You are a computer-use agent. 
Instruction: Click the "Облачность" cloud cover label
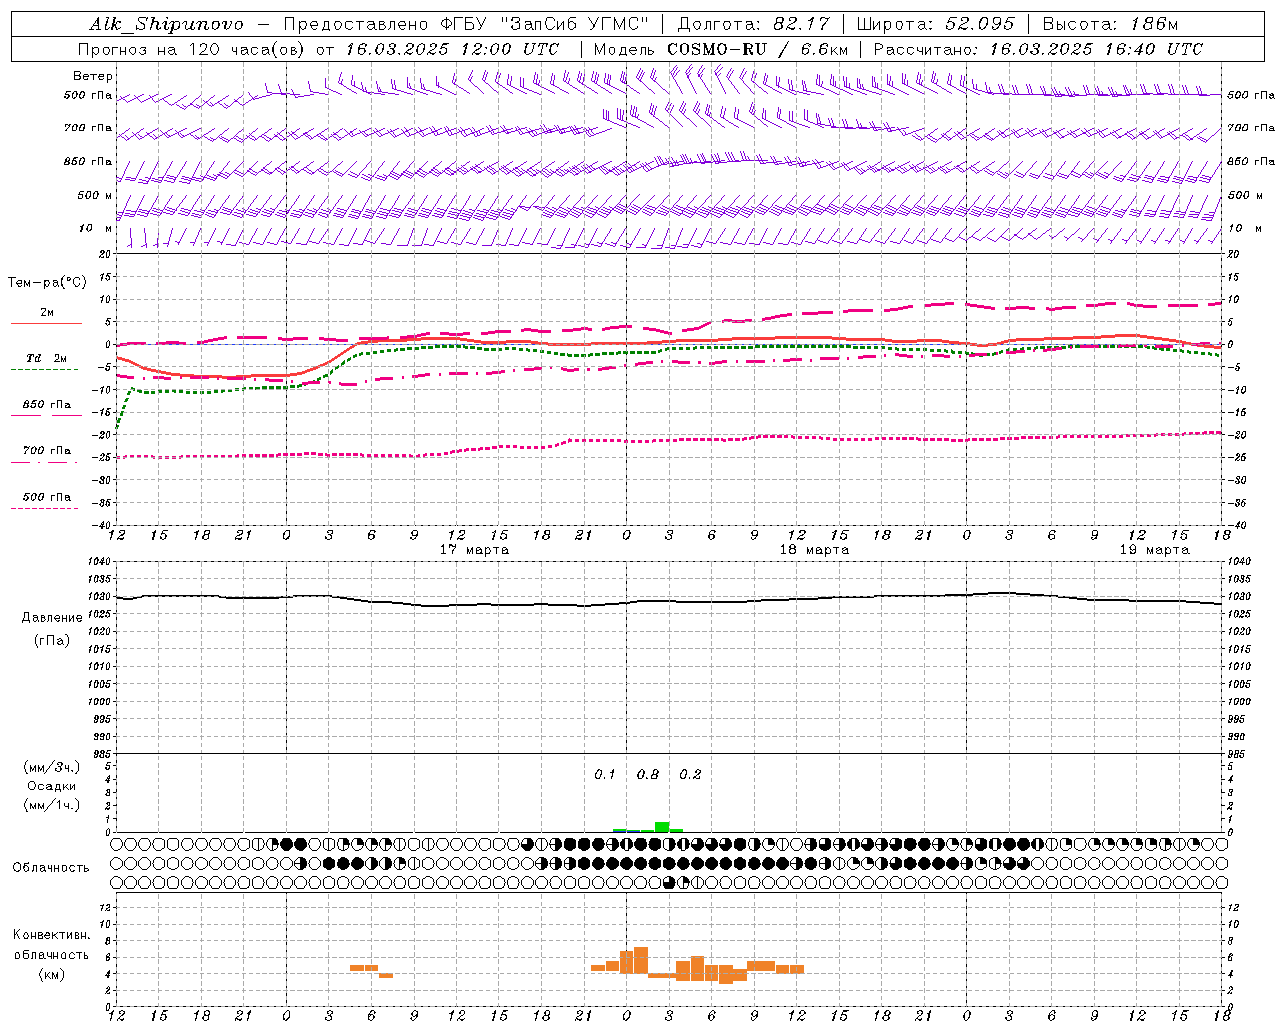pyautogui.click(x=51, y=867)
